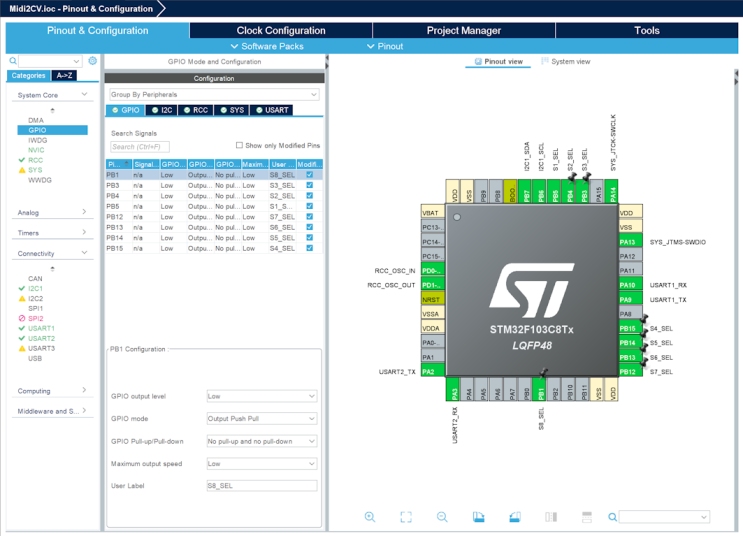Open the GPIO mode dropdown
743x536 pixels.
pyautogui.click(x=262, y=419)
